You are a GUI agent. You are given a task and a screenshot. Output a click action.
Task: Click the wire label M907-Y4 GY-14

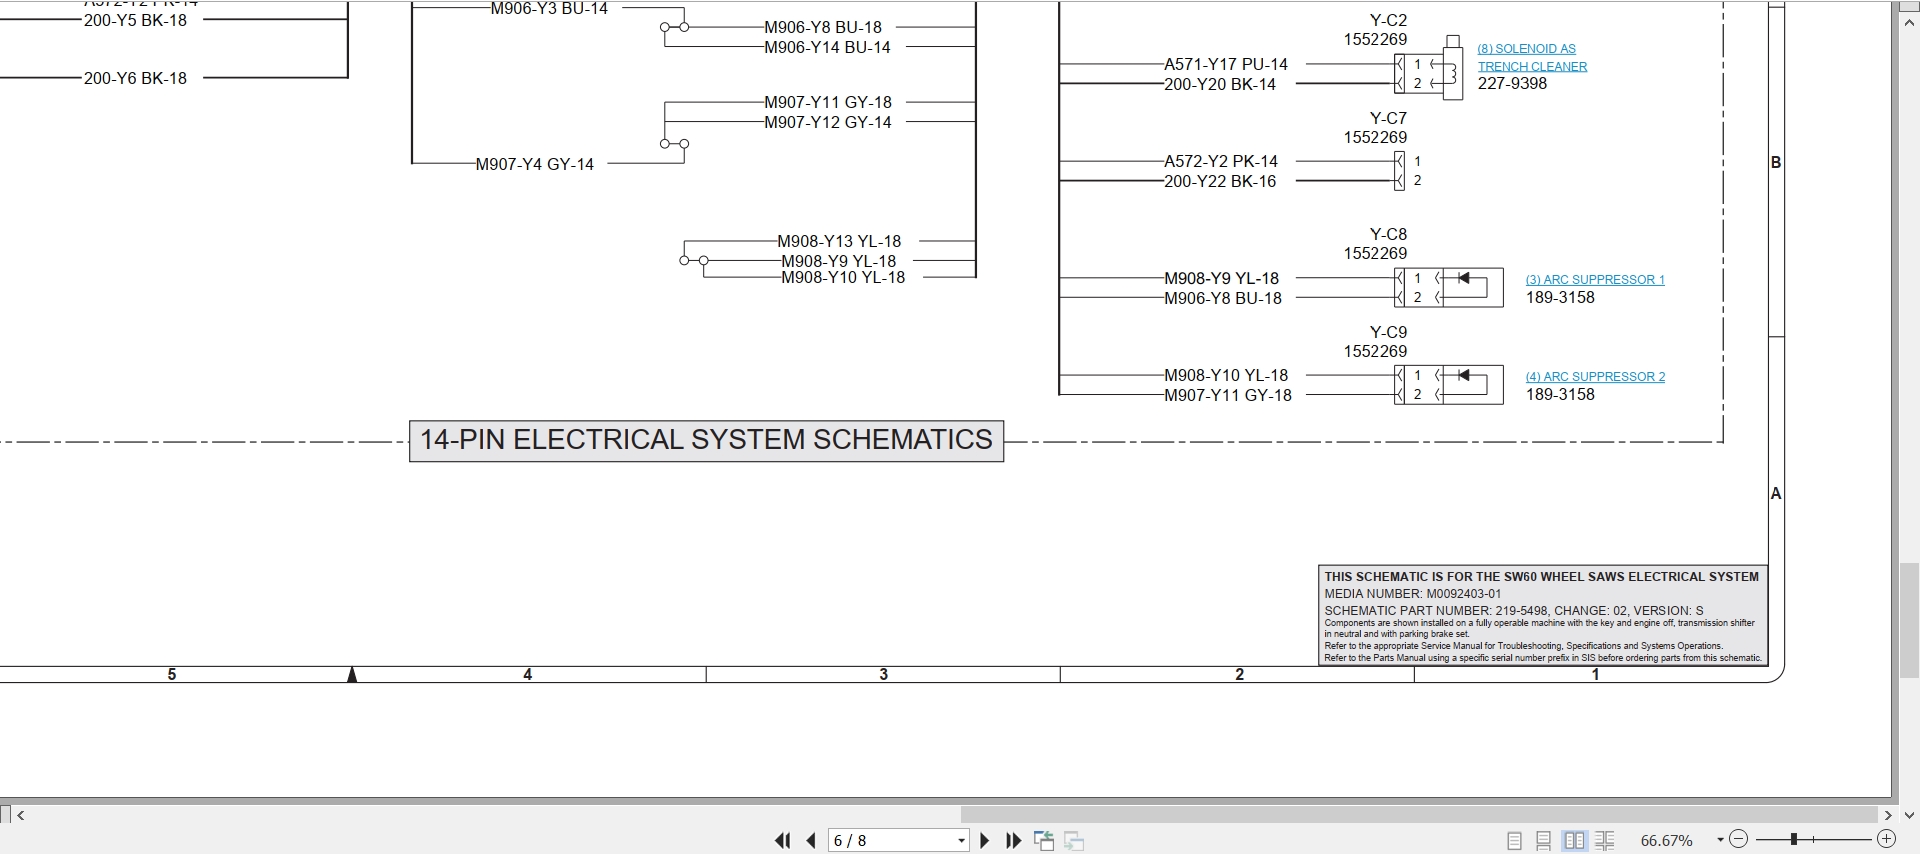click(535, 164)
